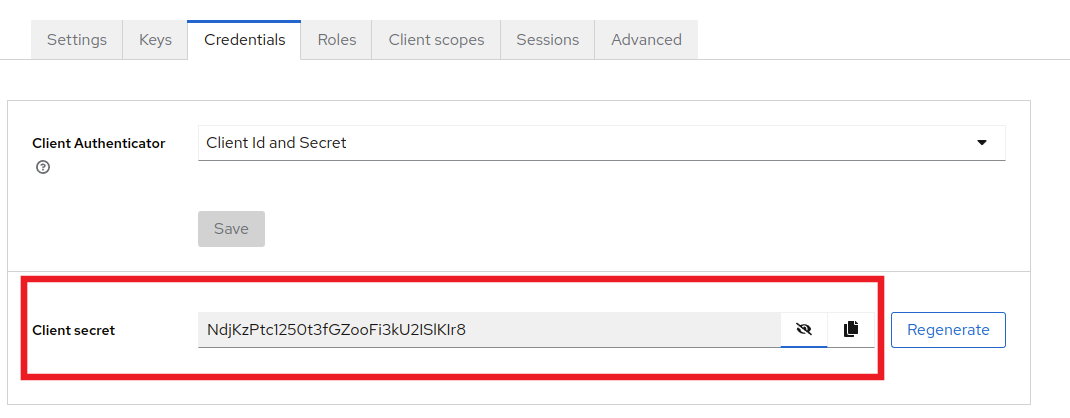Focus the client secret text field
The width and height of the screenshot is (1070, 418).
tap(489, 330)
